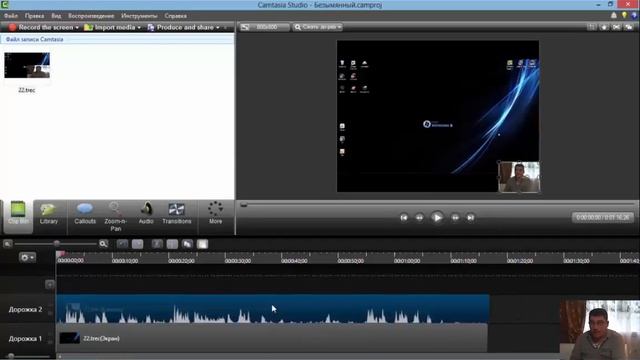Click the webcam overlay in preview canvas
Image resolution: width=640 pixels, height=360 pixels.
tap(519, 177)
